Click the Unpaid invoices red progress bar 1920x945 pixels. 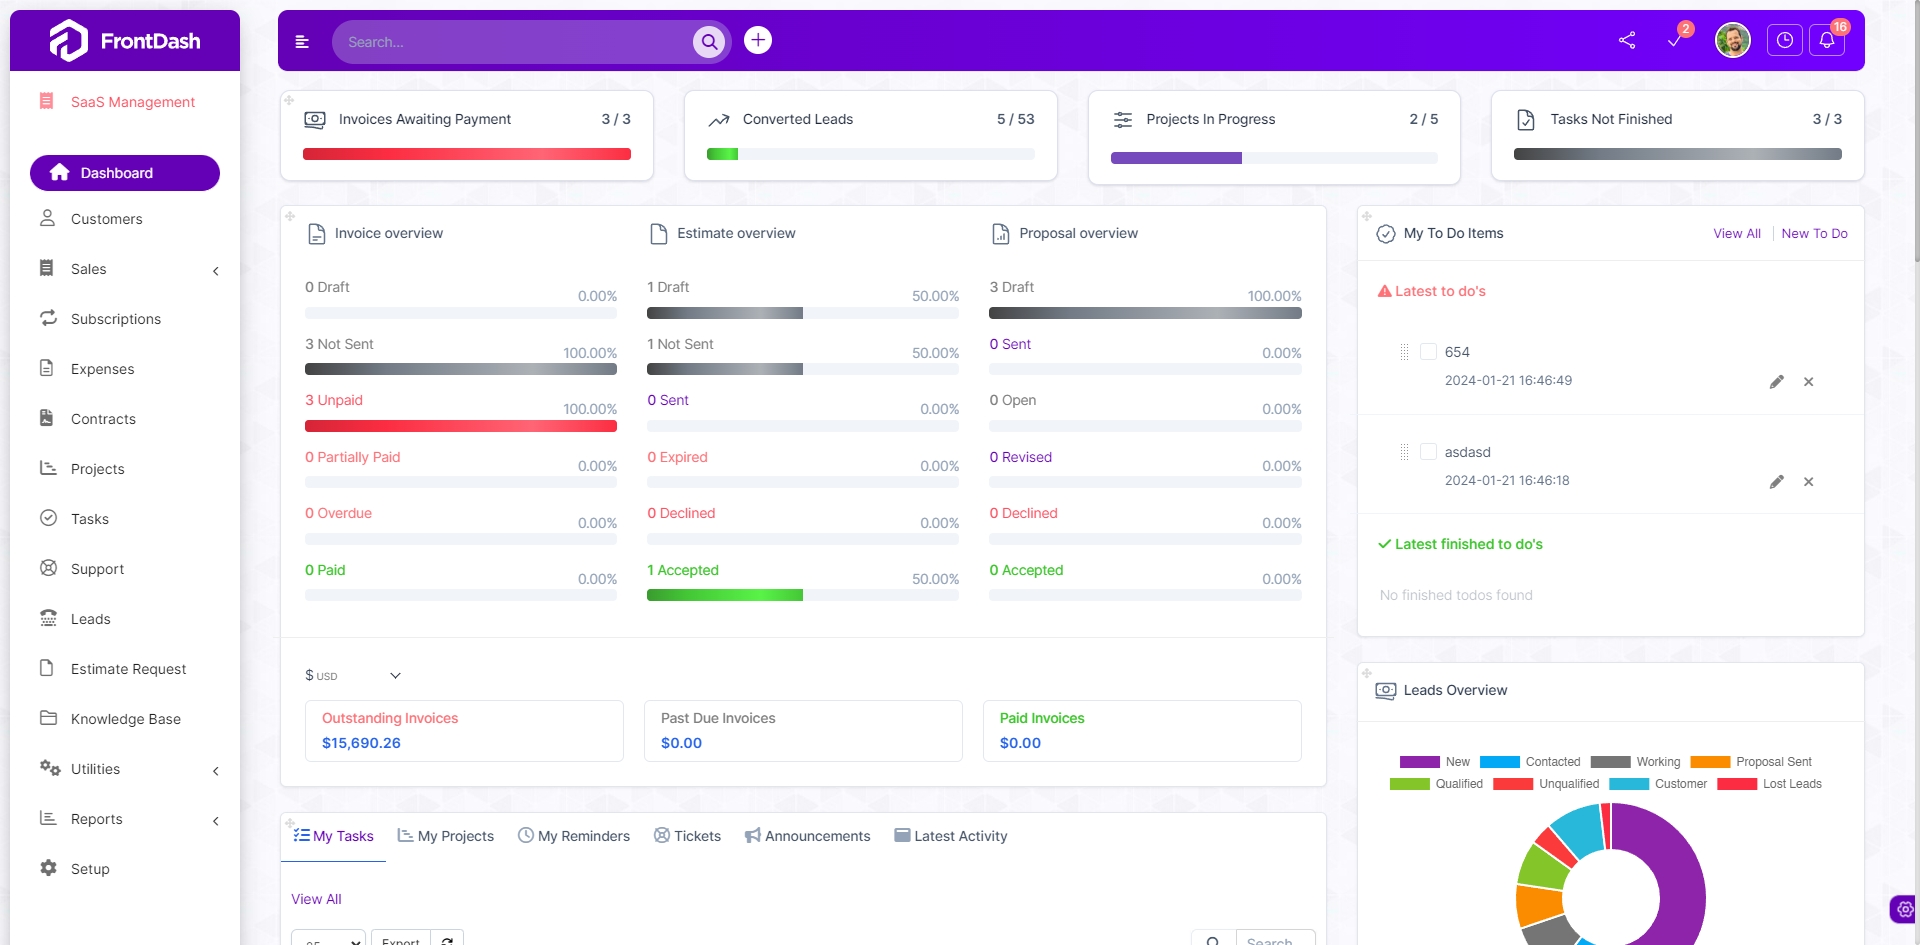tap(461, 426)
